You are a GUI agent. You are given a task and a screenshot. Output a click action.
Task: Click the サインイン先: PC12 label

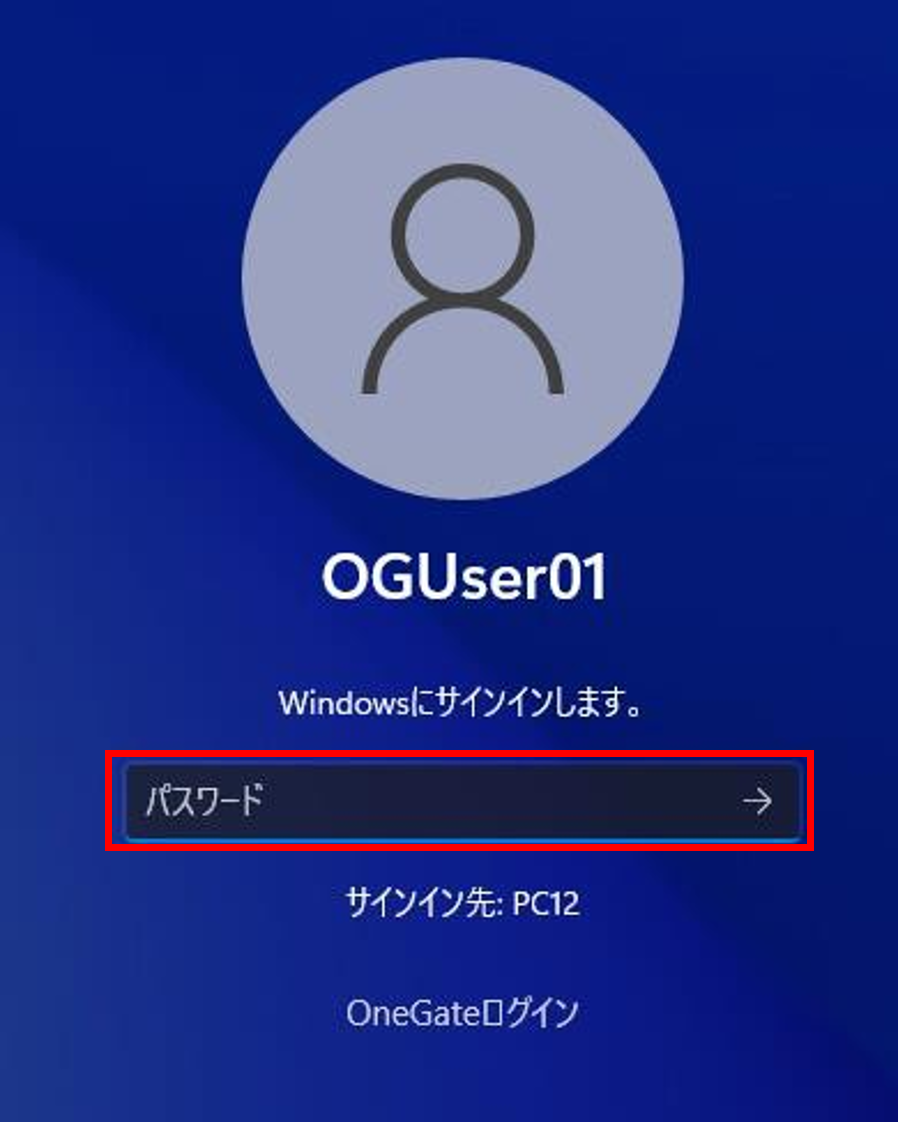[x=462, y=903]
